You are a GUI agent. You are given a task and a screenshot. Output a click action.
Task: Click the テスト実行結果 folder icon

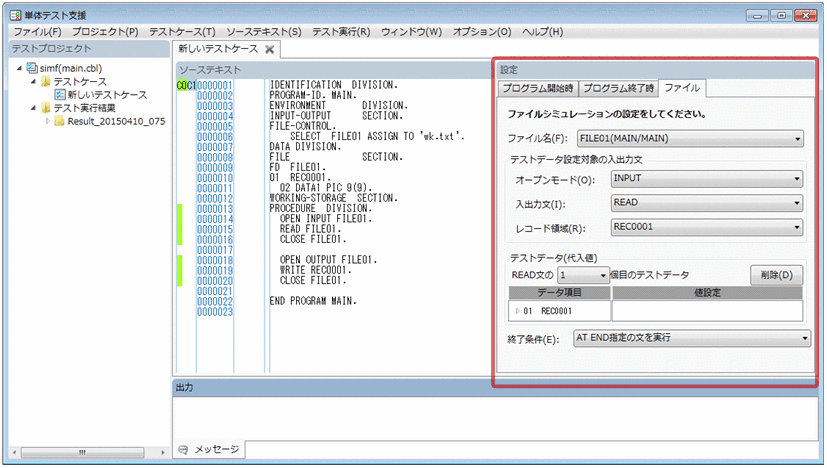coord(46,108)
